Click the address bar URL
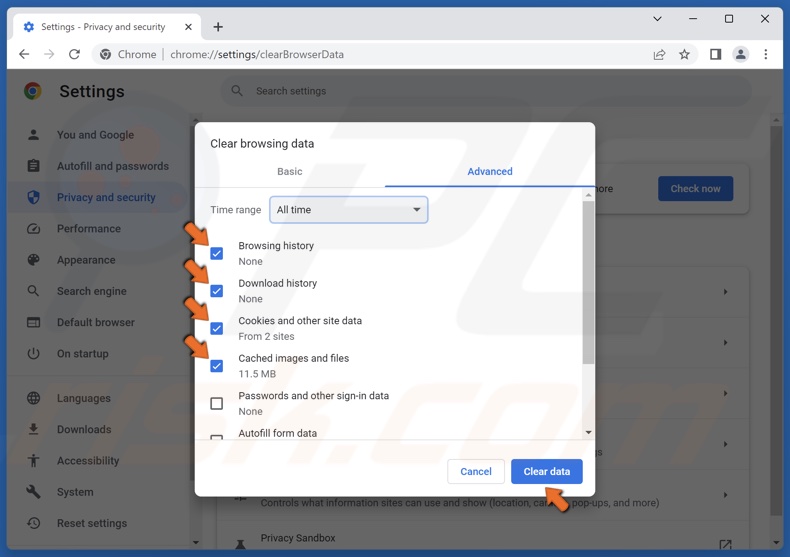 point(257,54)
